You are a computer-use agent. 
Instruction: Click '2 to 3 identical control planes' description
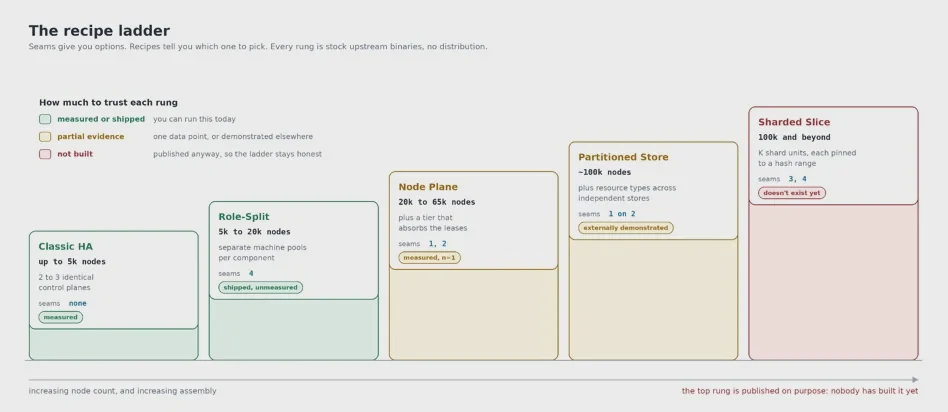(x=66, y=283)
